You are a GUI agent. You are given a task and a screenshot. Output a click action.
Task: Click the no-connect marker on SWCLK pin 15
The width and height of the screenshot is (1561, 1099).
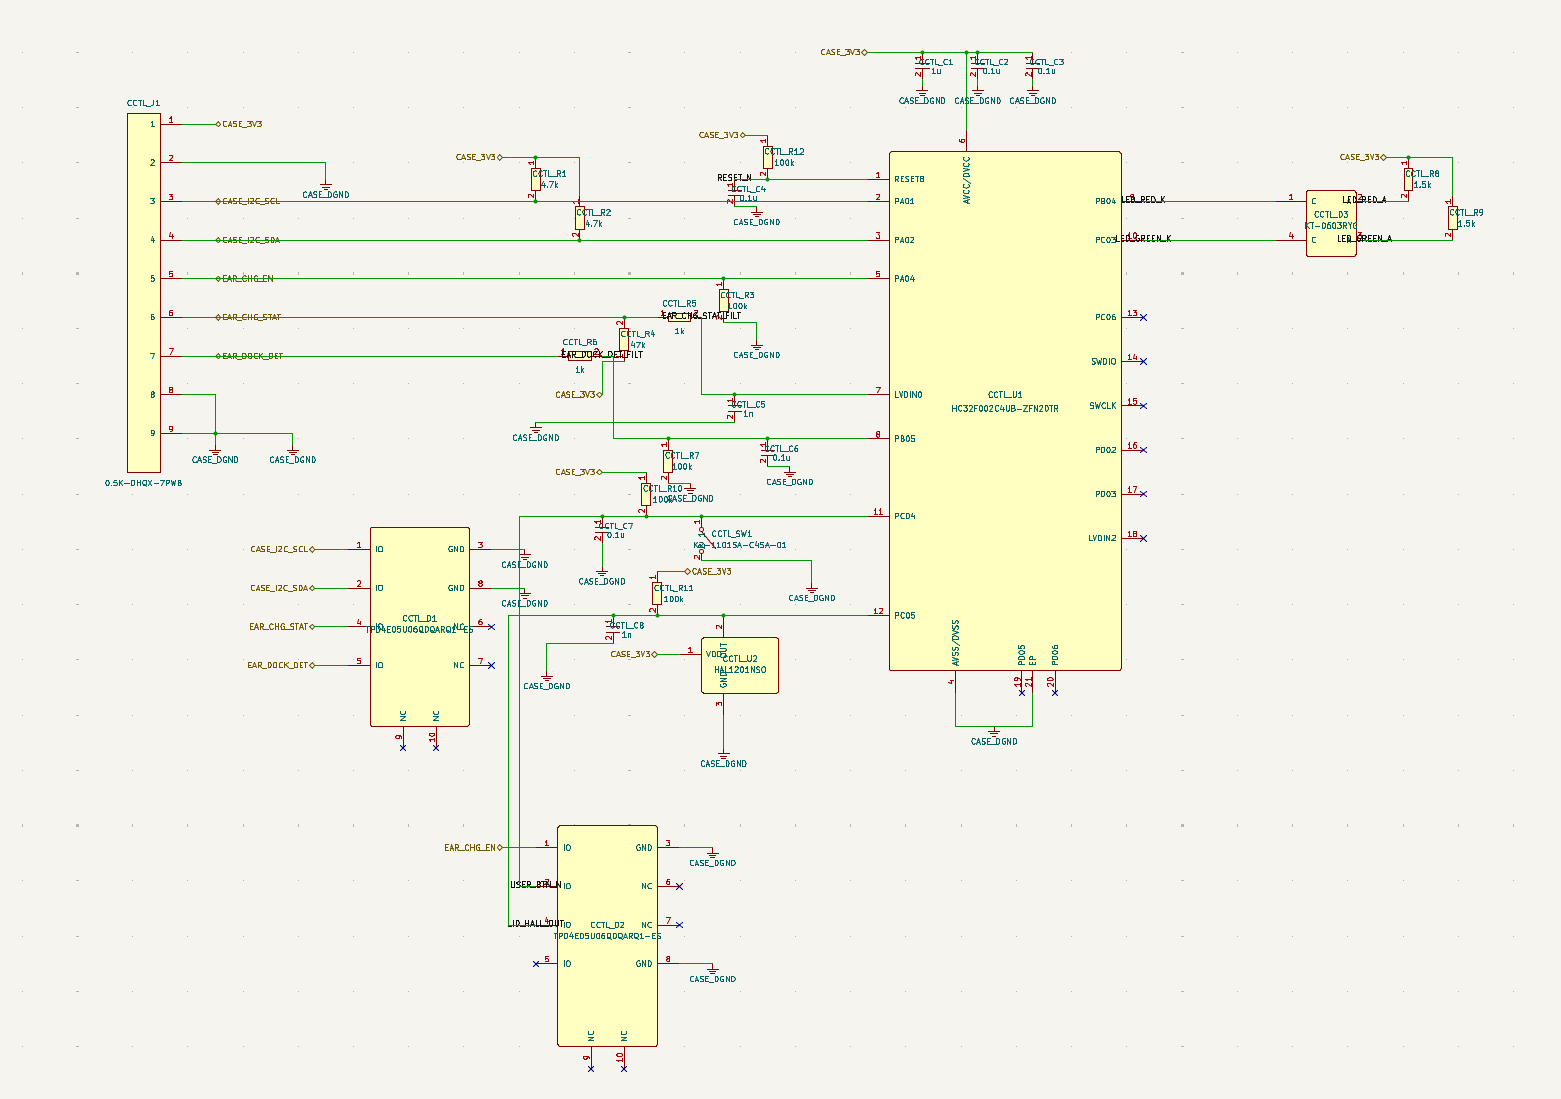pyautogui.click(x=1144, y=406)
